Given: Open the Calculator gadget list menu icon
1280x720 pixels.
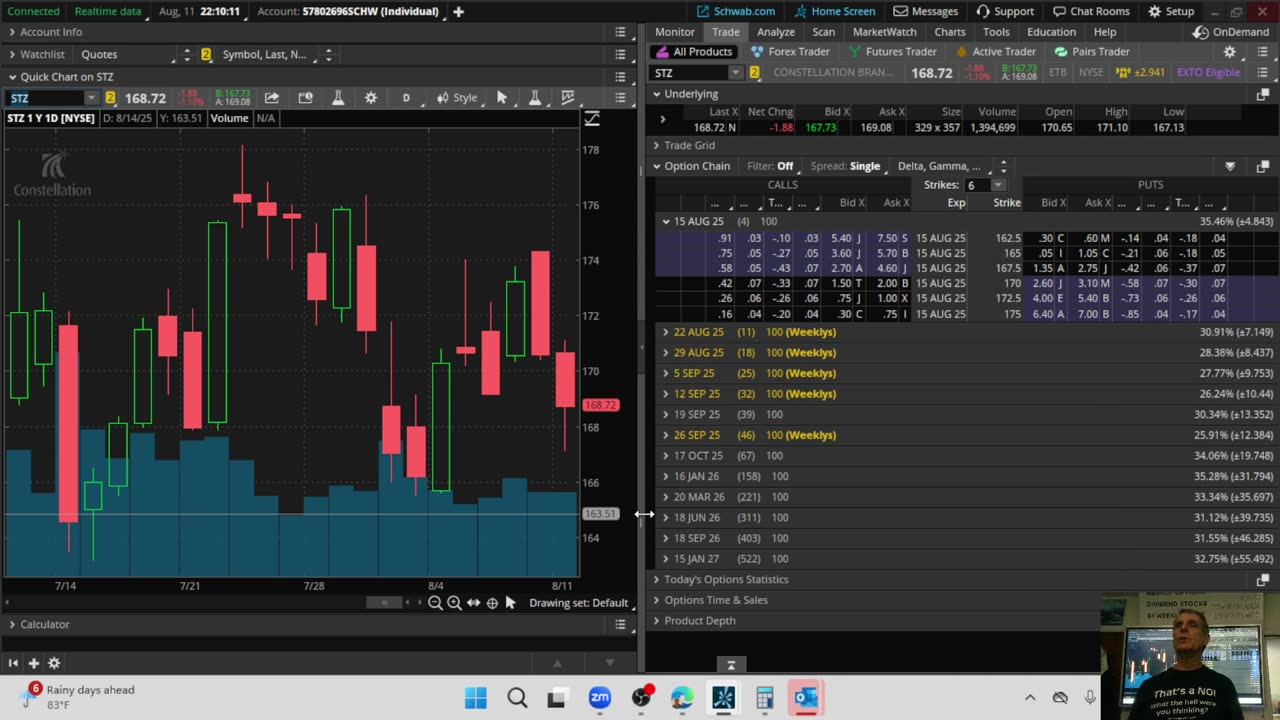Looking at the screenshot, I should tap(620, 624).
